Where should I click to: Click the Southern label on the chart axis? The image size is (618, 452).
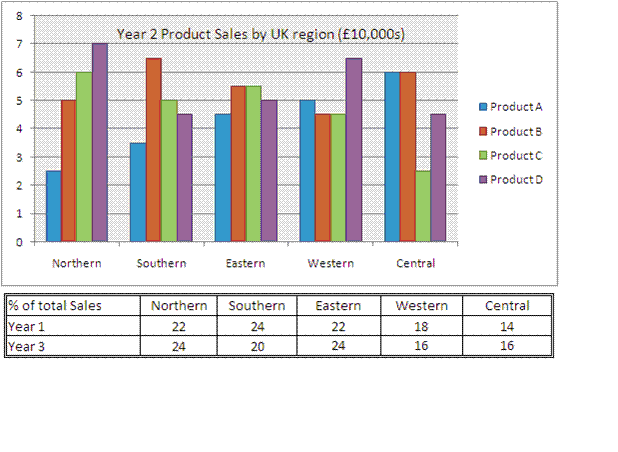(161, 263)
